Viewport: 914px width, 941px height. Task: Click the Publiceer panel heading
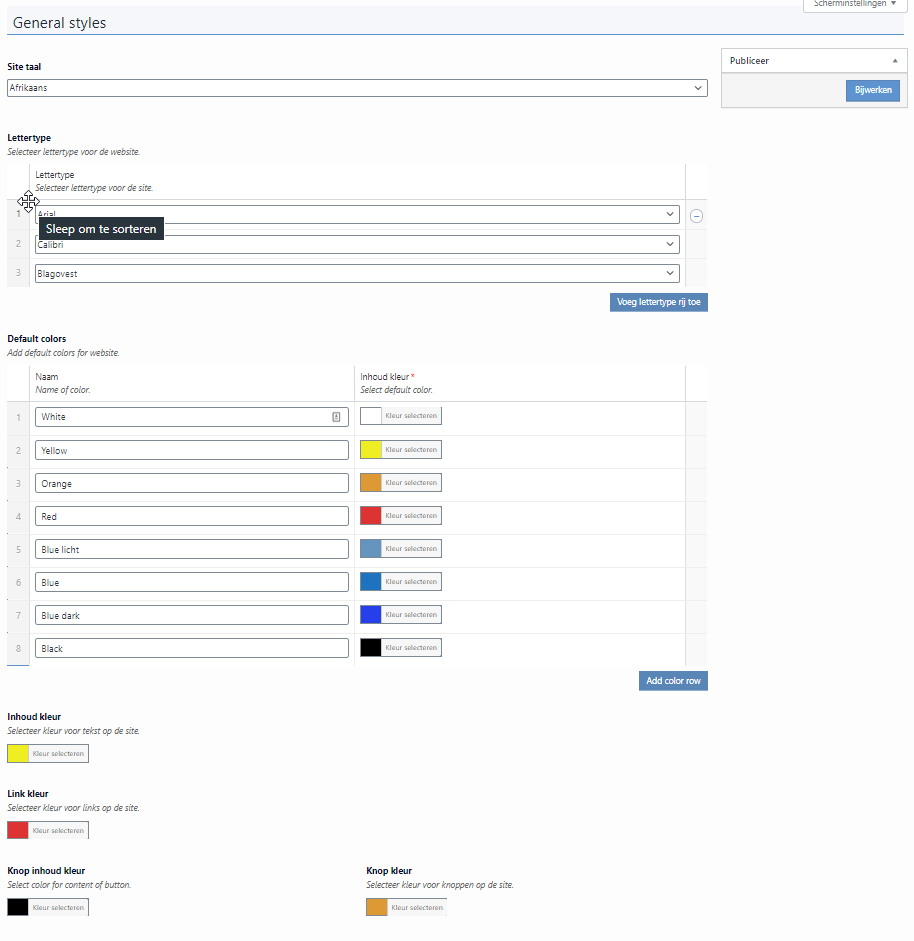click(x=749, y=61)
